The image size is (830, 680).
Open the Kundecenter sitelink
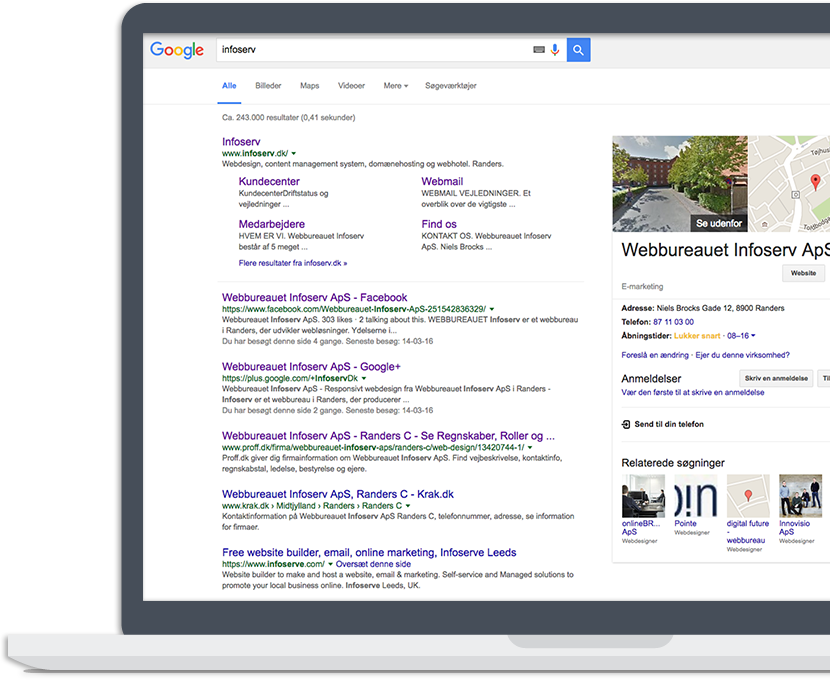[x=269, y=182]
